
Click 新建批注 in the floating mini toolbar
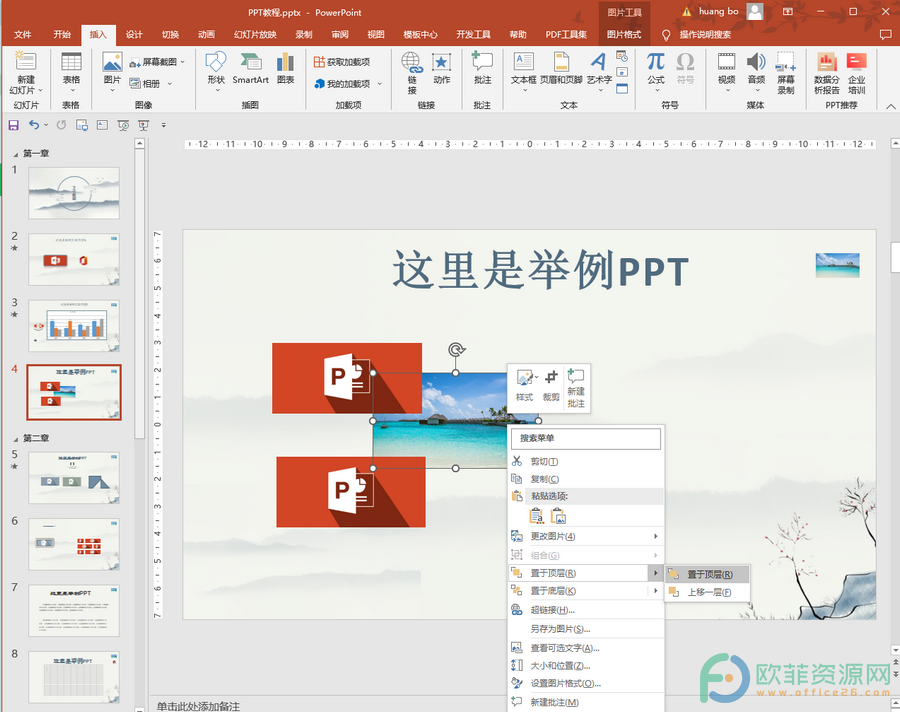coord(576,388)
